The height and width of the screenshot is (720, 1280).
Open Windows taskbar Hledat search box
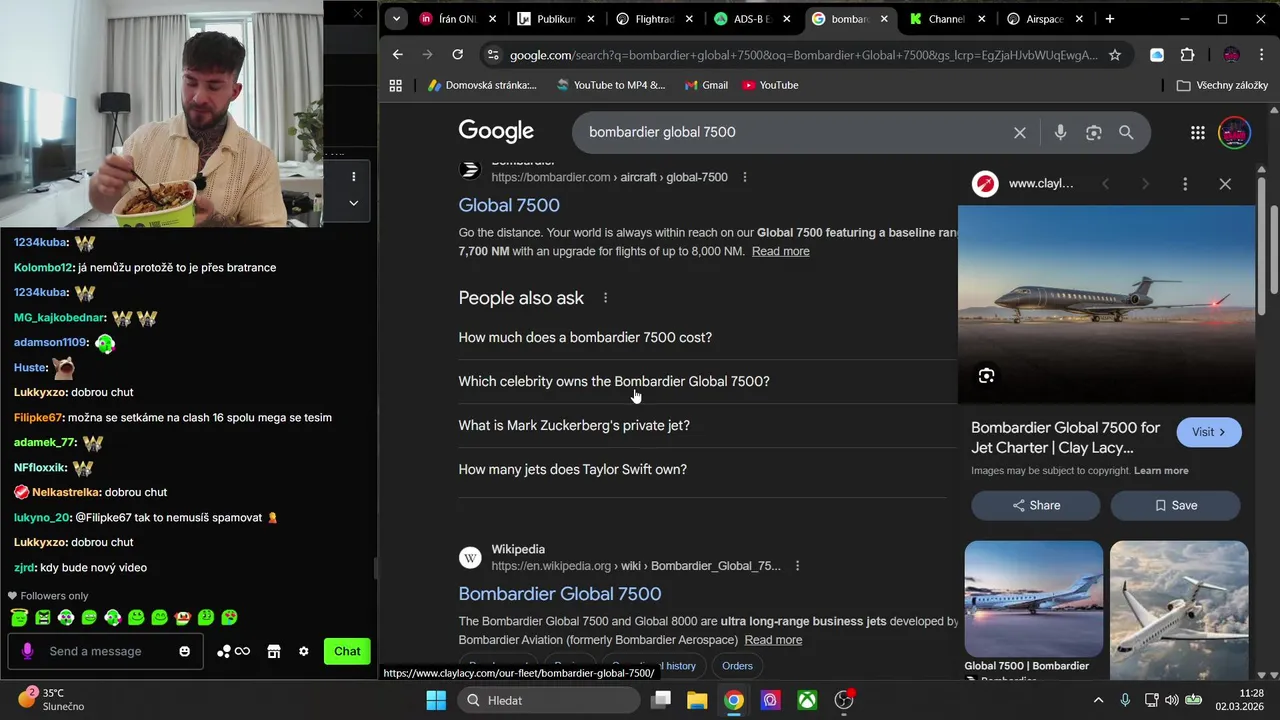tap(549, 700)
